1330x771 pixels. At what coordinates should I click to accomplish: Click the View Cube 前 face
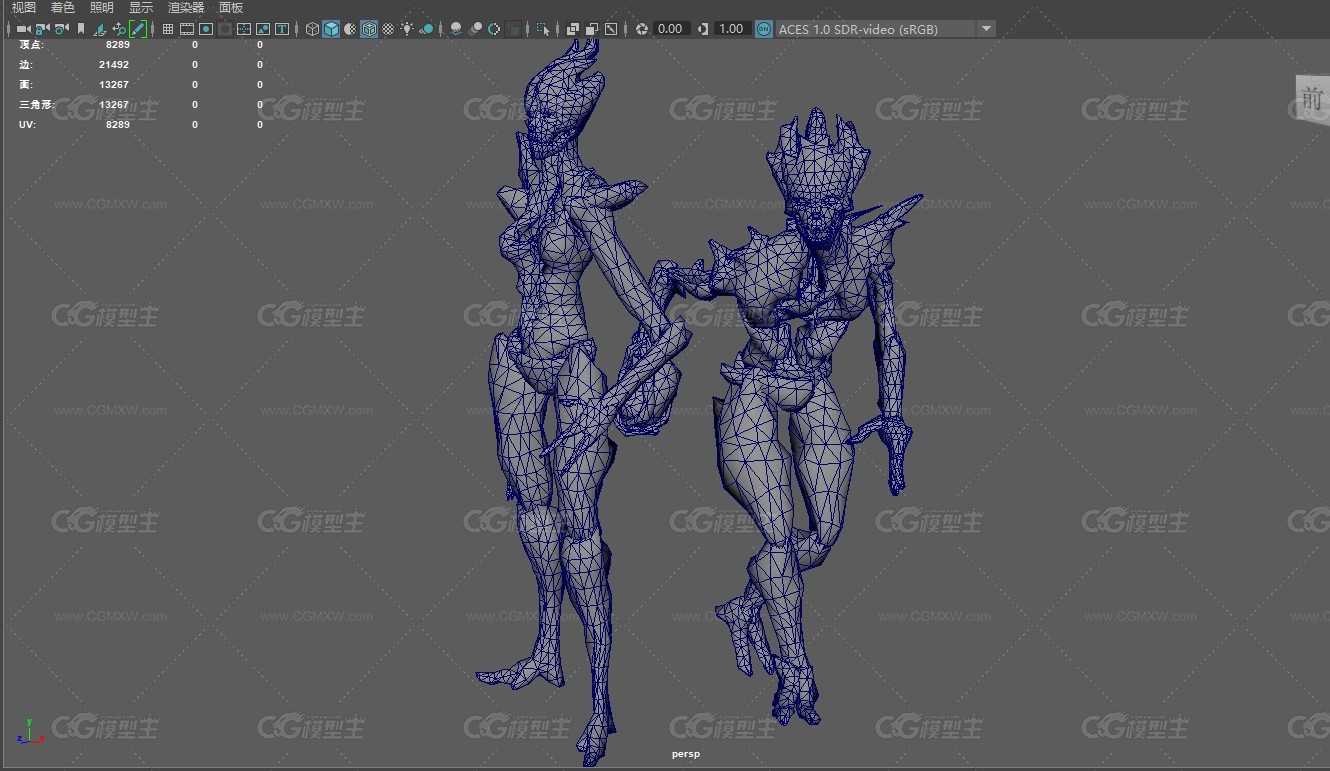tap(1312, 98)
